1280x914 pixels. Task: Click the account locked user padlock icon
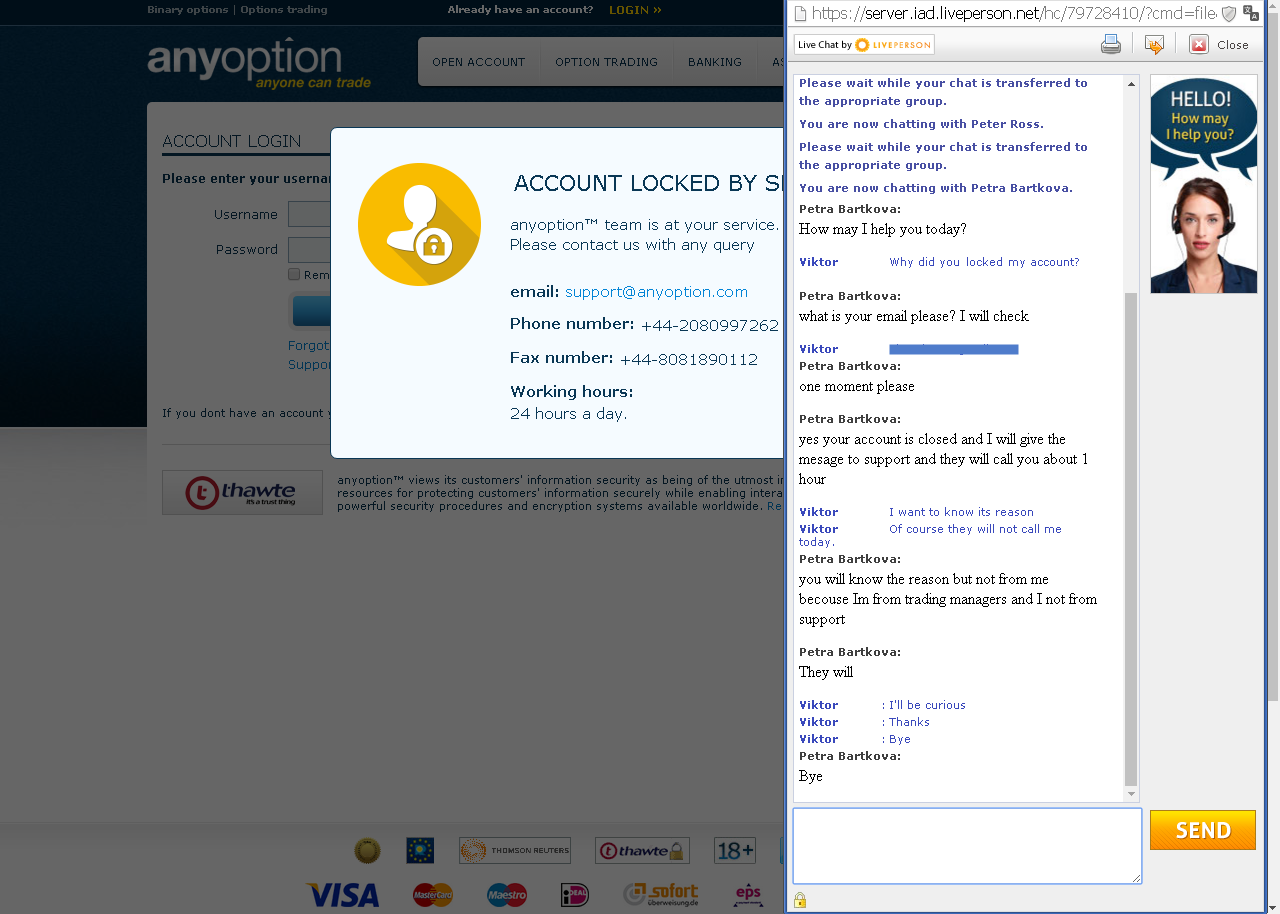click(419, 224)
